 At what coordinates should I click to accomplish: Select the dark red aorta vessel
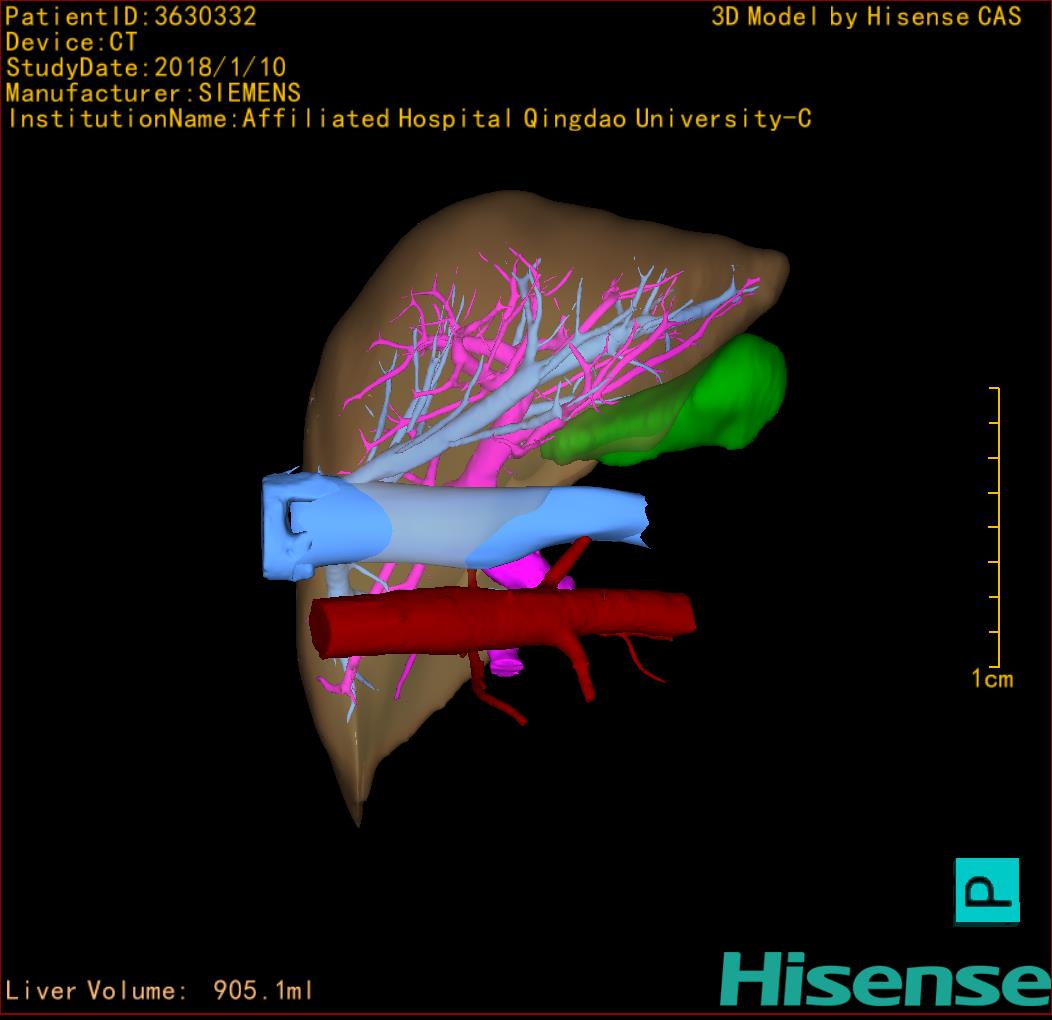pyautogui.click(x=500, y=616)
